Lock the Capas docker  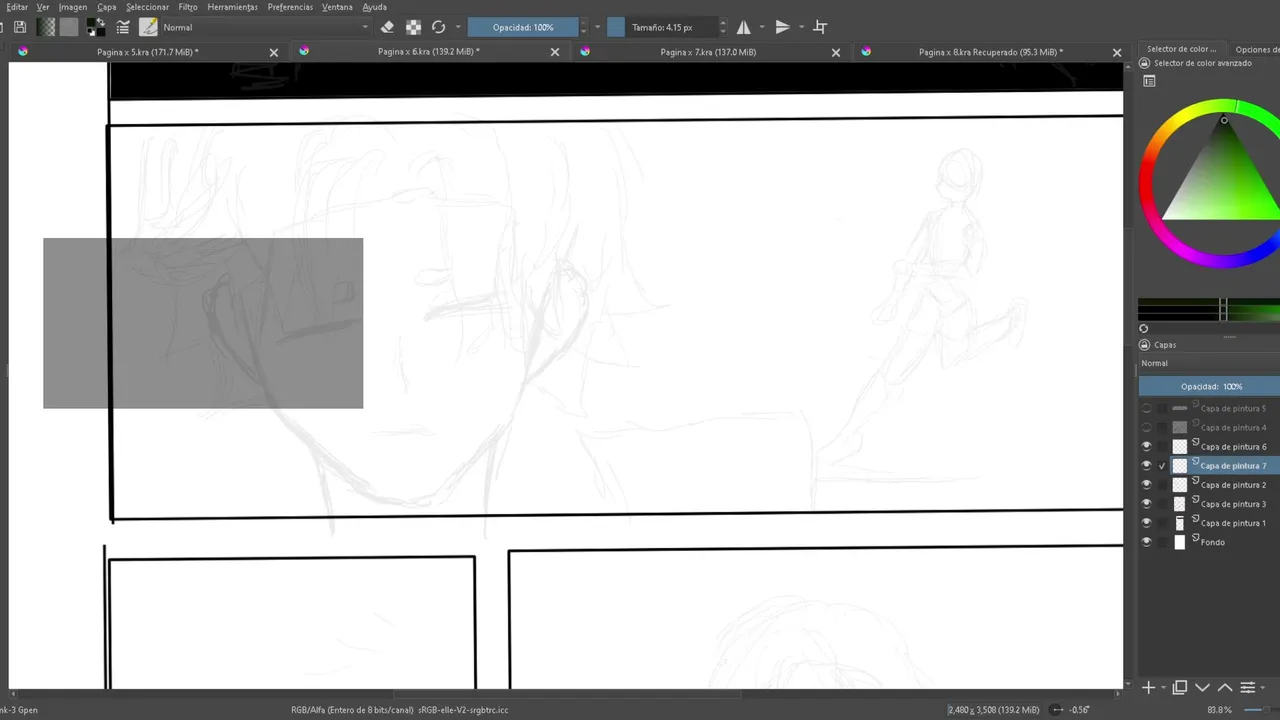click(1145, 345)
